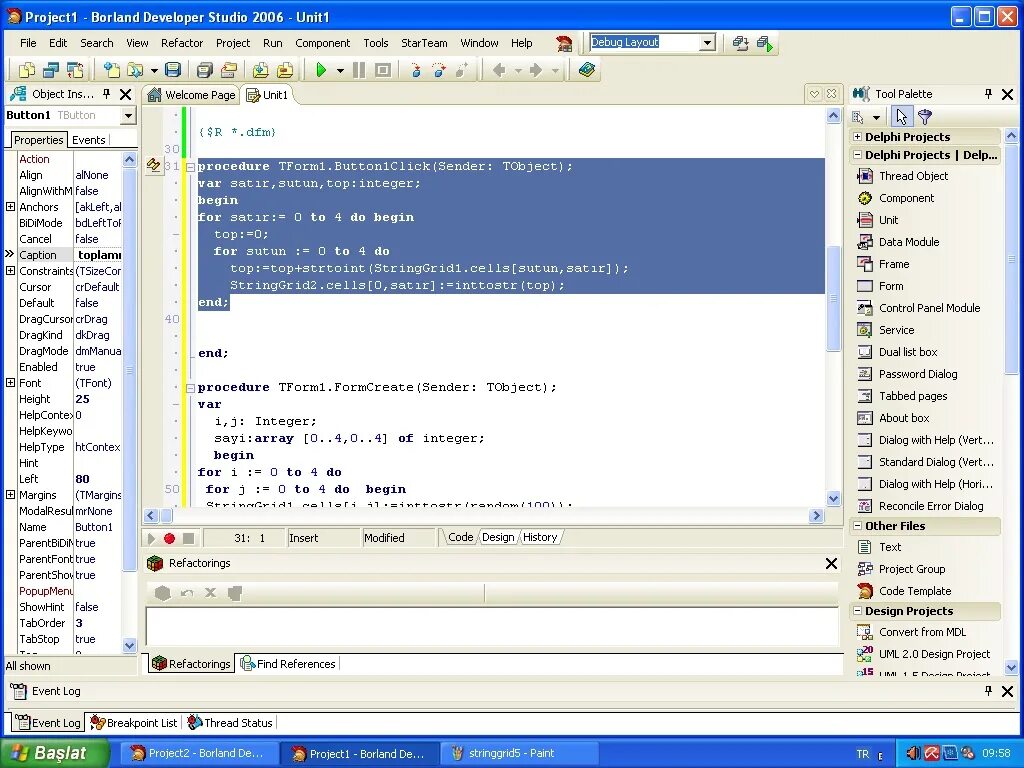Click the green Run program icon
1024x768 pixels.
pyautogui.click(x=321, y=70)
